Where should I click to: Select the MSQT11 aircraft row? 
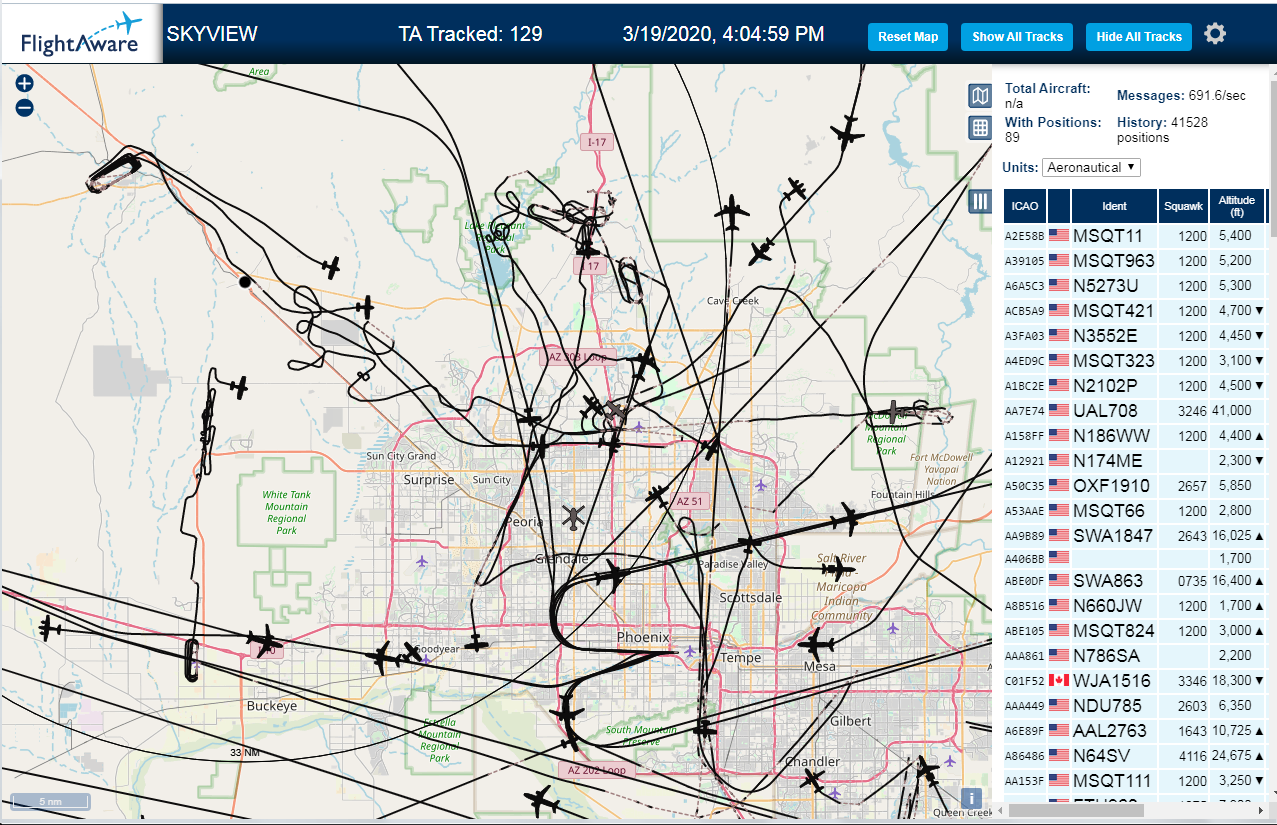[x=1135, y=236]
